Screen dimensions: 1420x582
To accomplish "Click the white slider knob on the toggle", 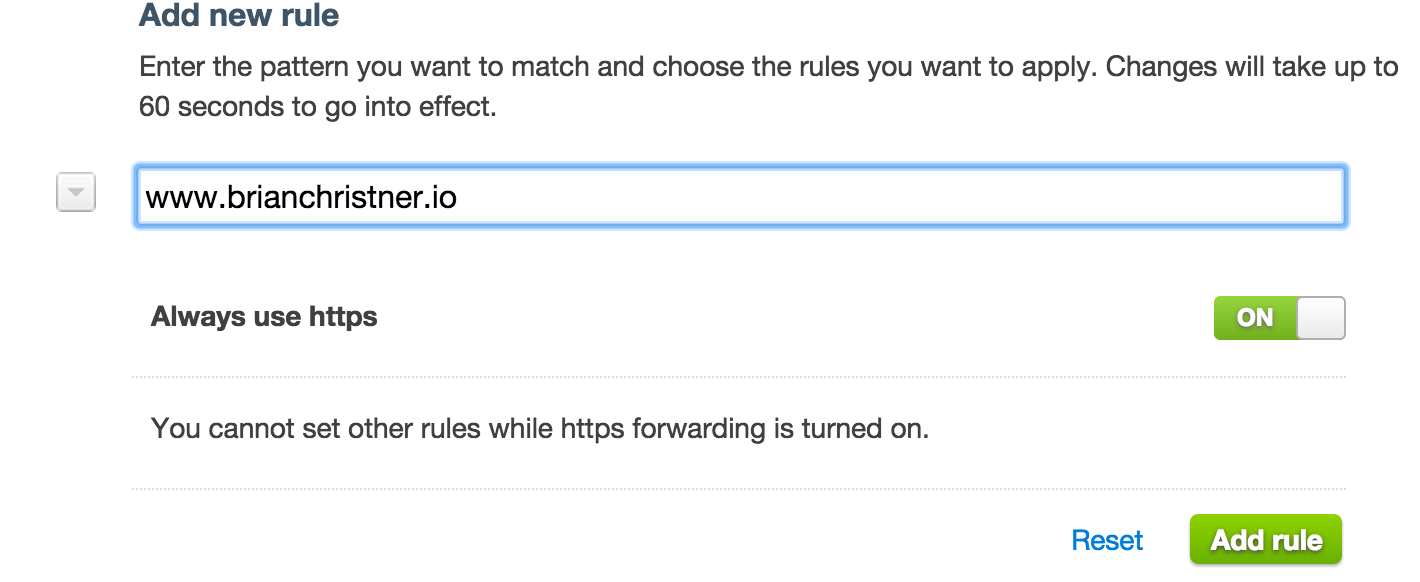I will pos(1320,317).
